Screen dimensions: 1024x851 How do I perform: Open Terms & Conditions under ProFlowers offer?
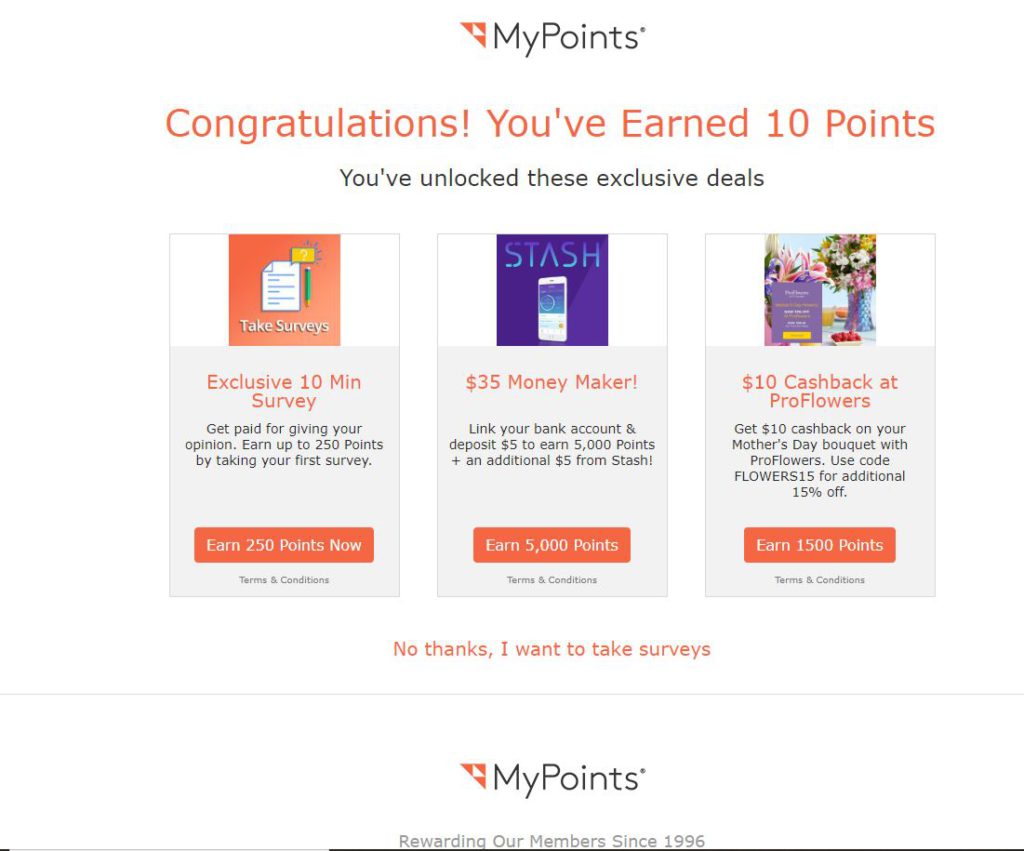coord(819,580)
